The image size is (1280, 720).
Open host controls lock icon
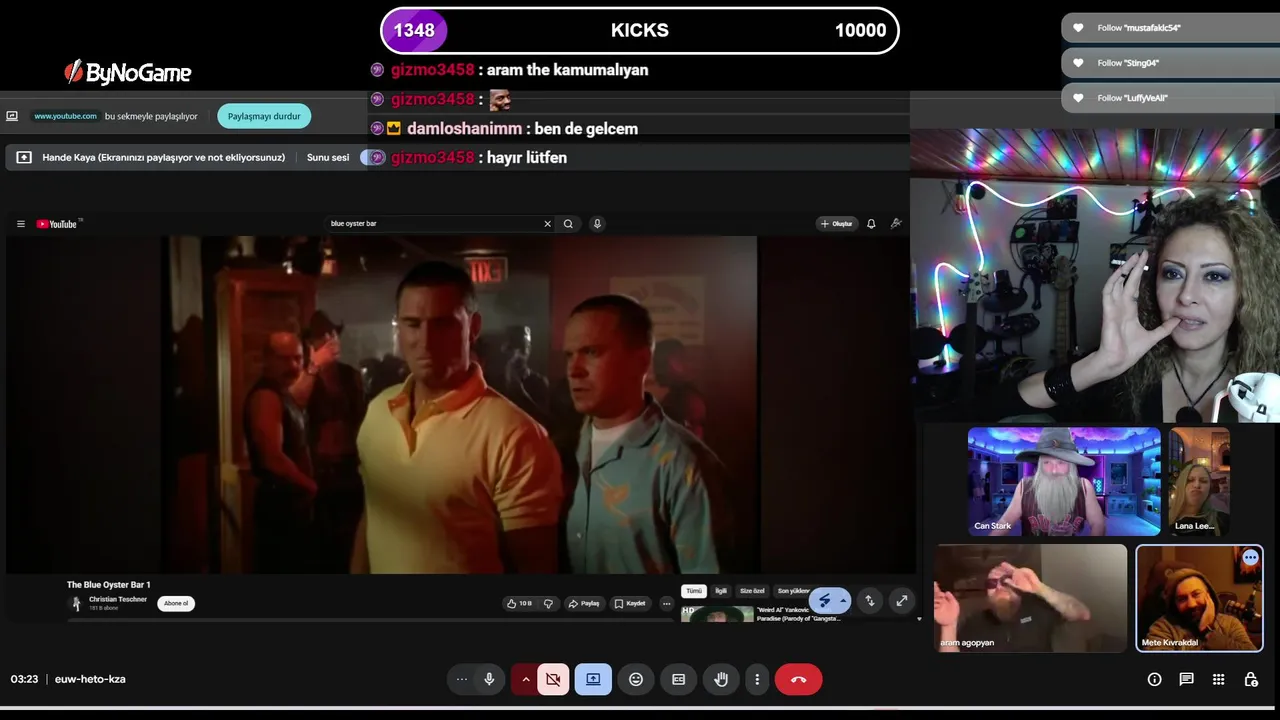pos(1250,679)
